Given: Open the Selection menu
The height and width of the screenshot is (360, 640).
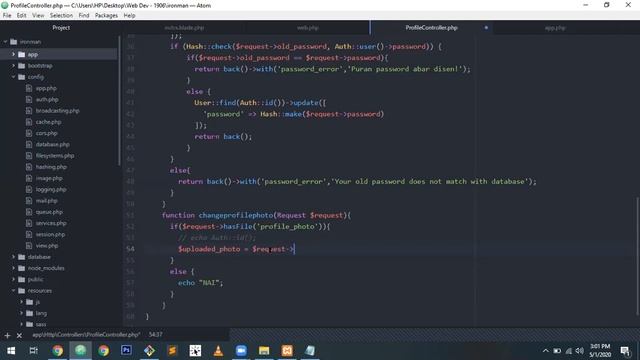Looking at the screenshot, I should [x=61, y=16].
